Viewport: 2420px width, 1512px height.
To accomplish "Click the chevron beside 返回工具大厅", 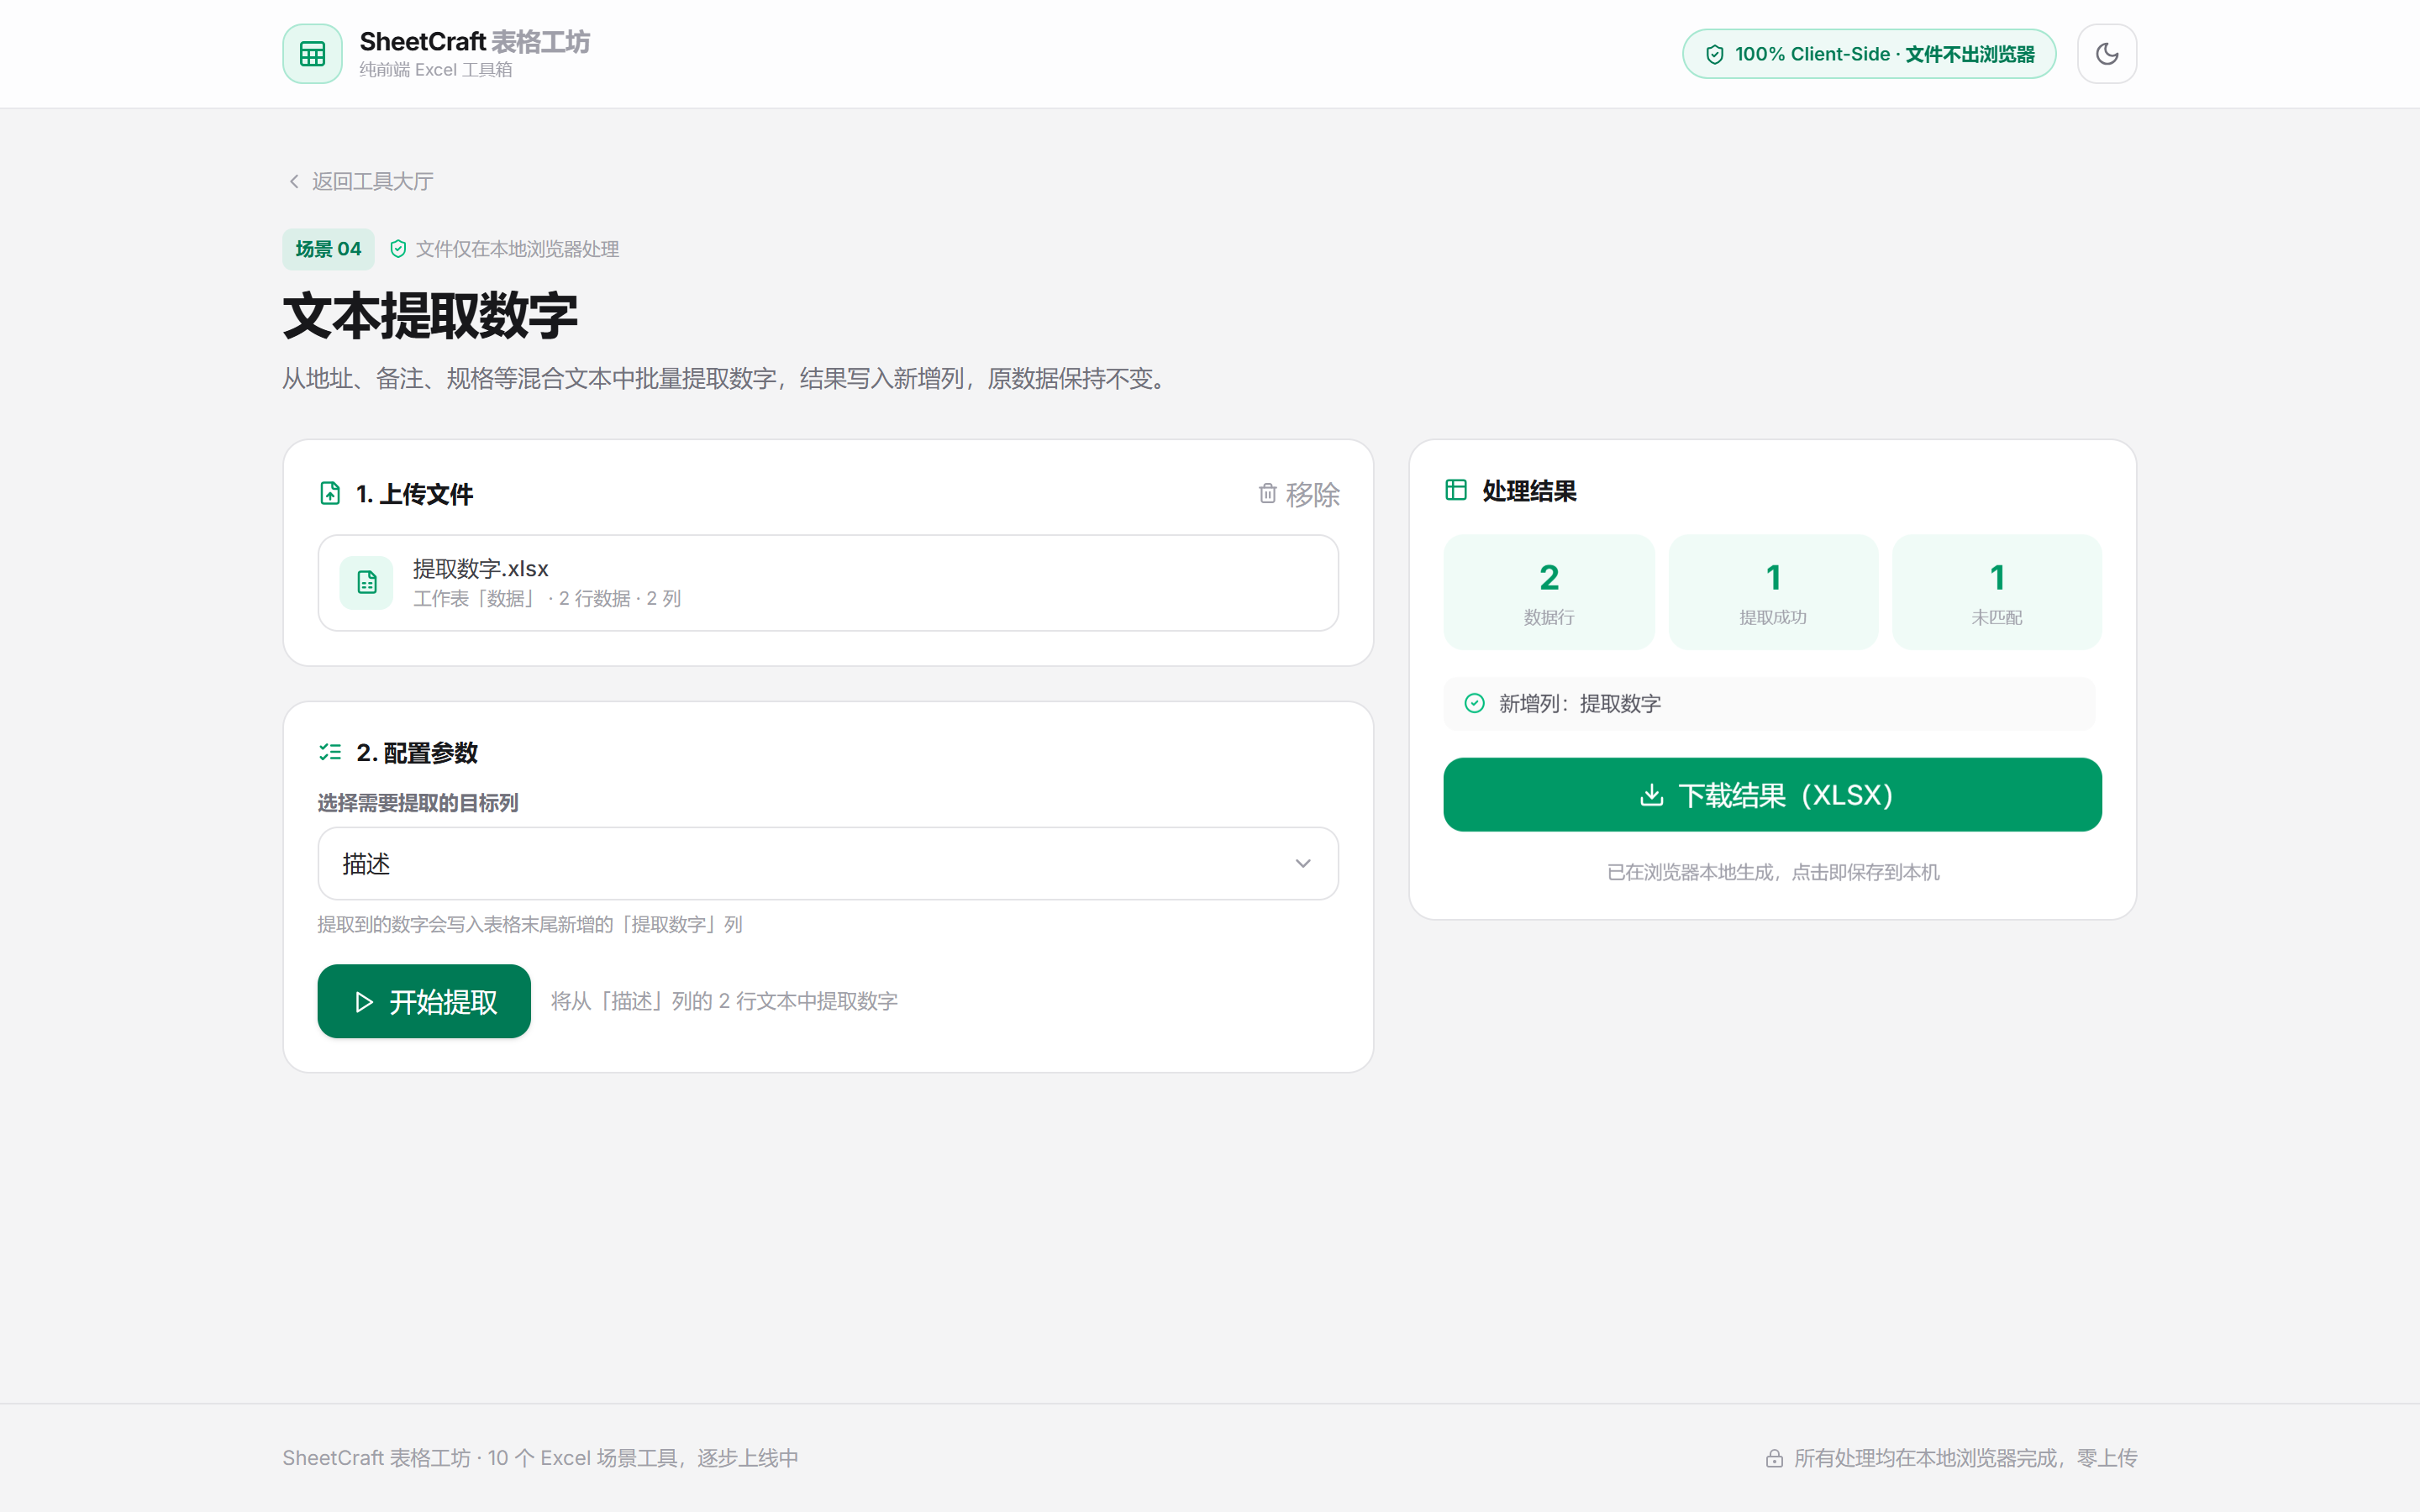I will click(x=294, y=181).
